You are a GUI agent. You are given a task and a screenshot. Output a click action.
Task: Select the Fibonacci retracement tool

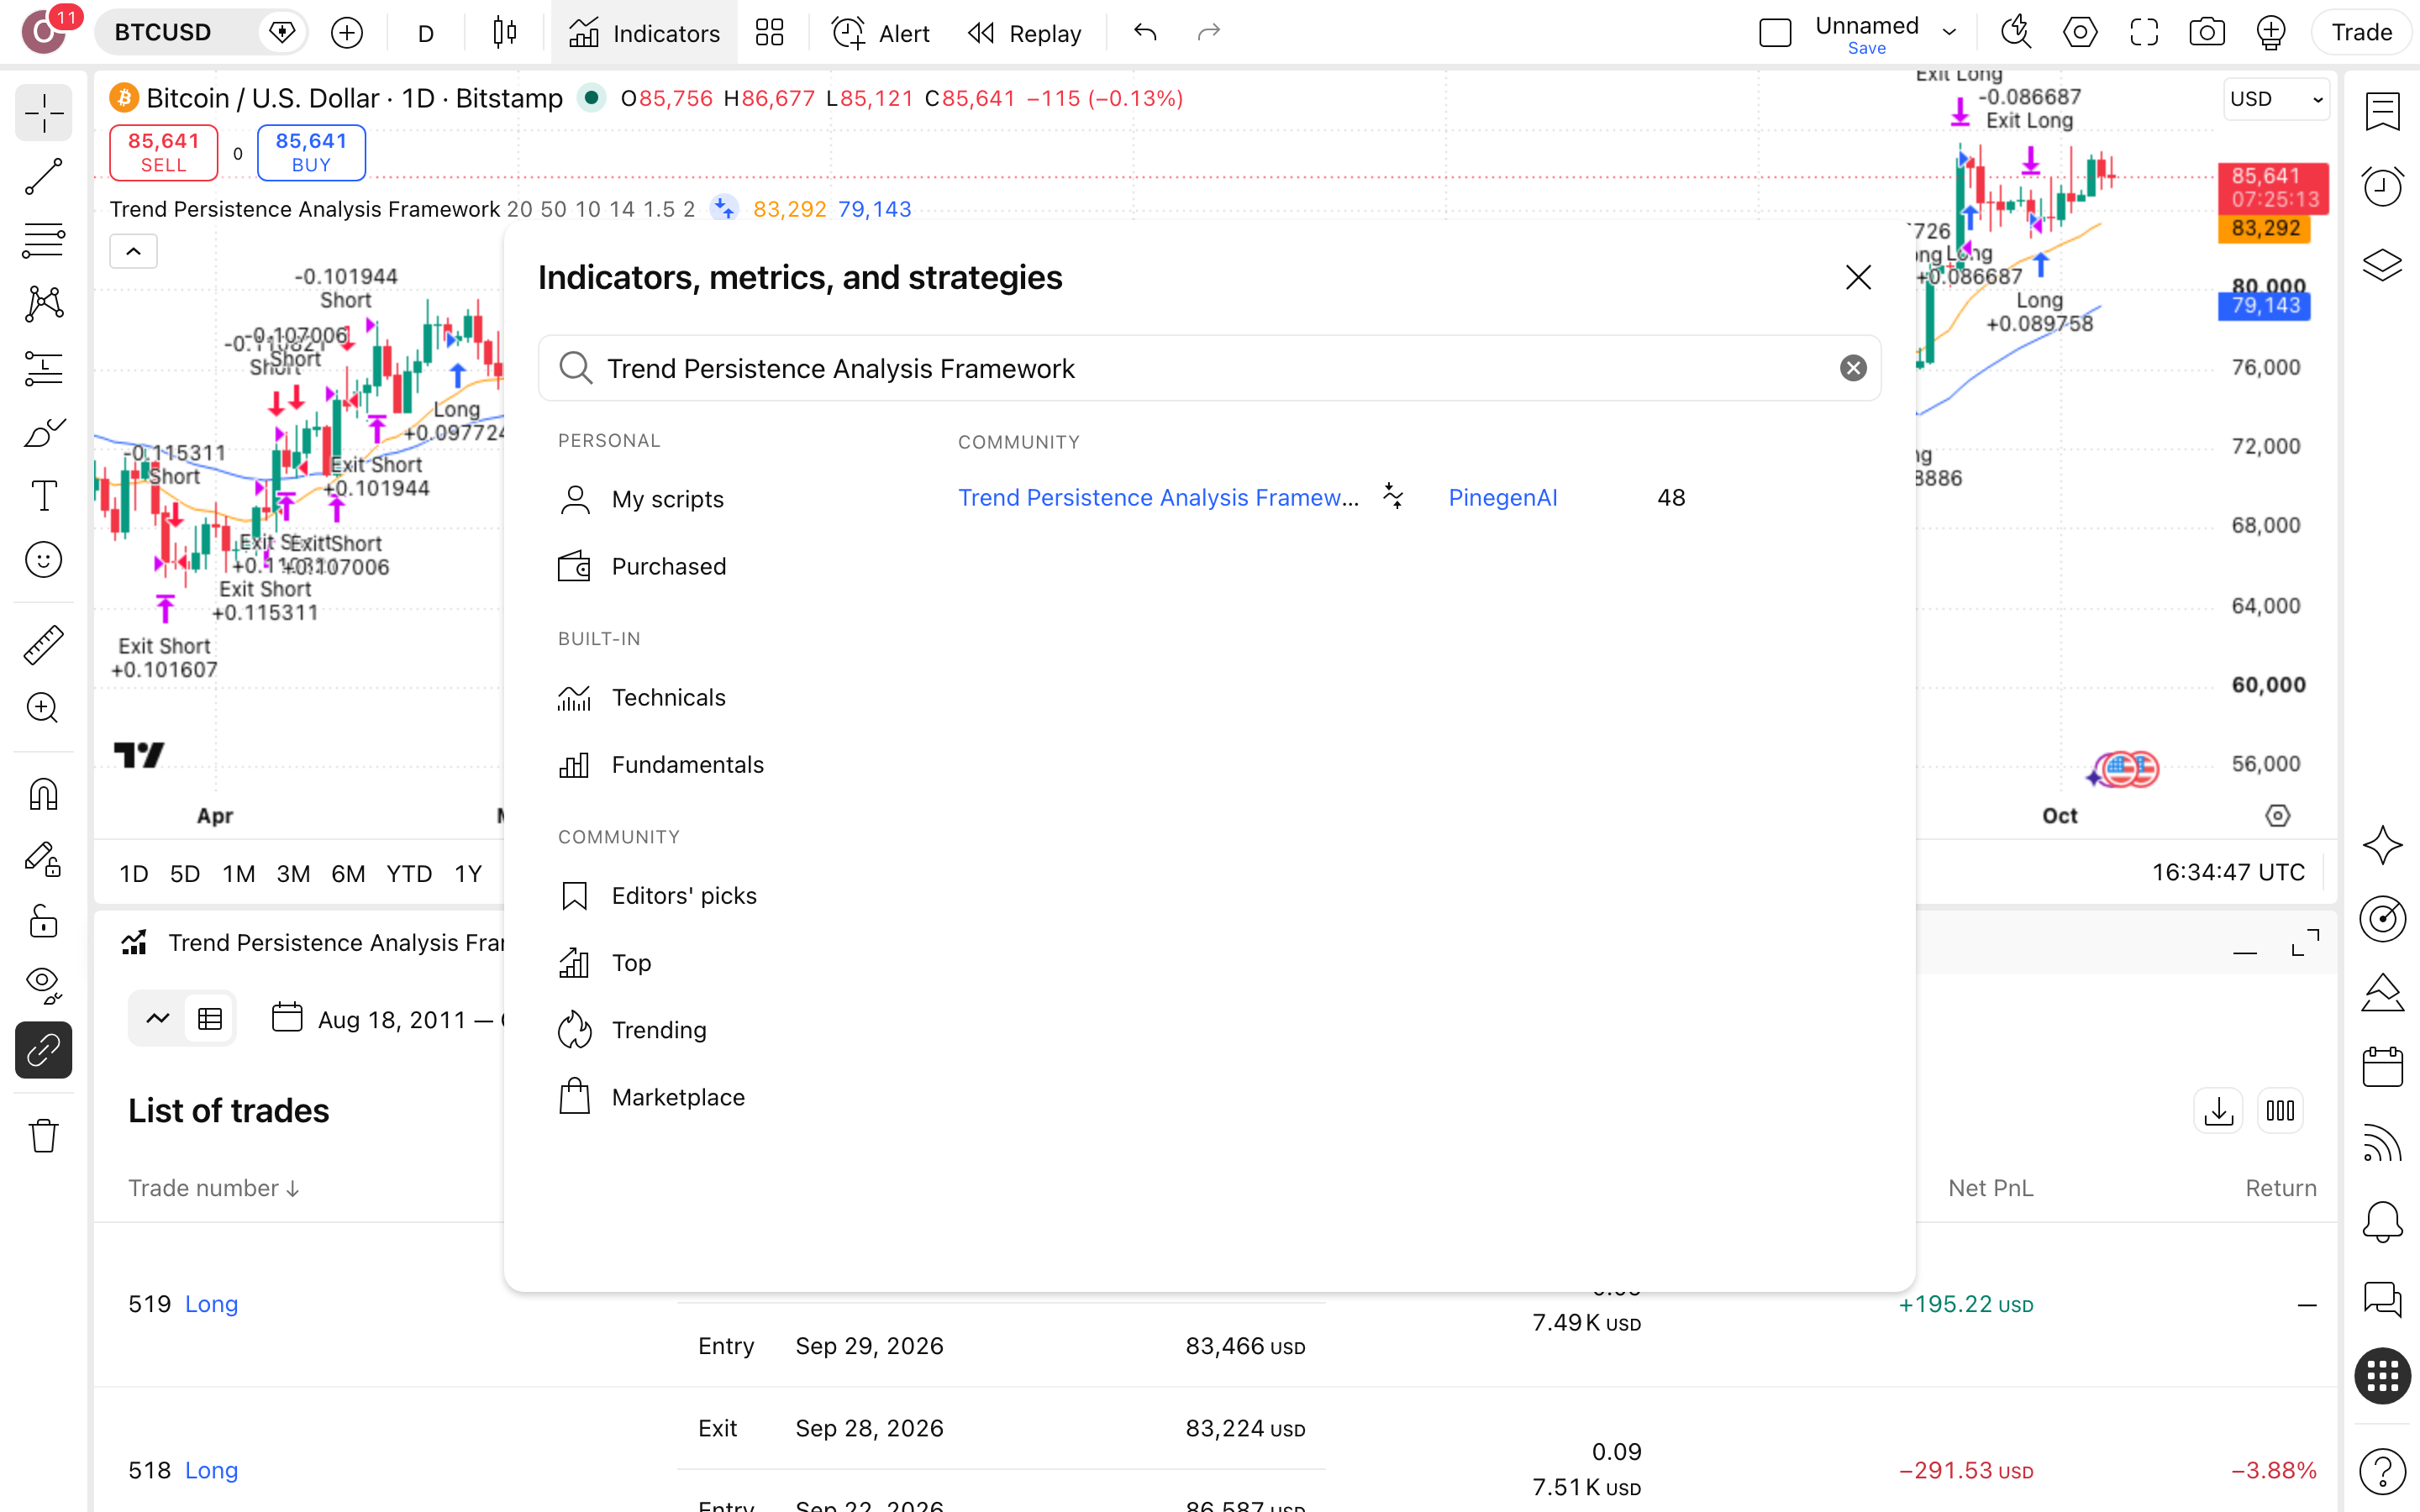point(43,240)
